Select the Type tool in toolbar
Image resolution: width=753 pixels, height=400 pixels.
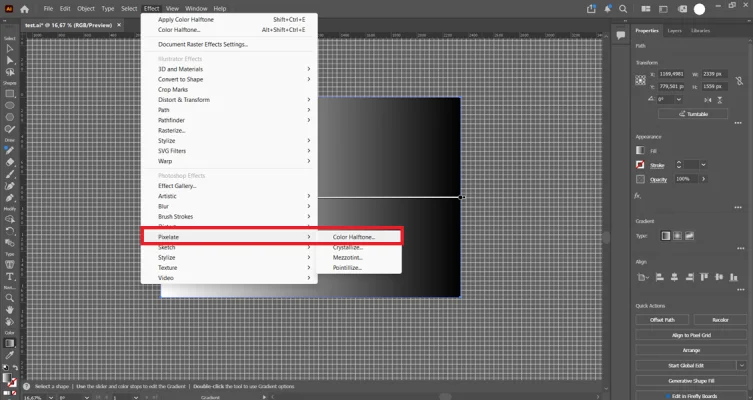[x=10, y=277]
